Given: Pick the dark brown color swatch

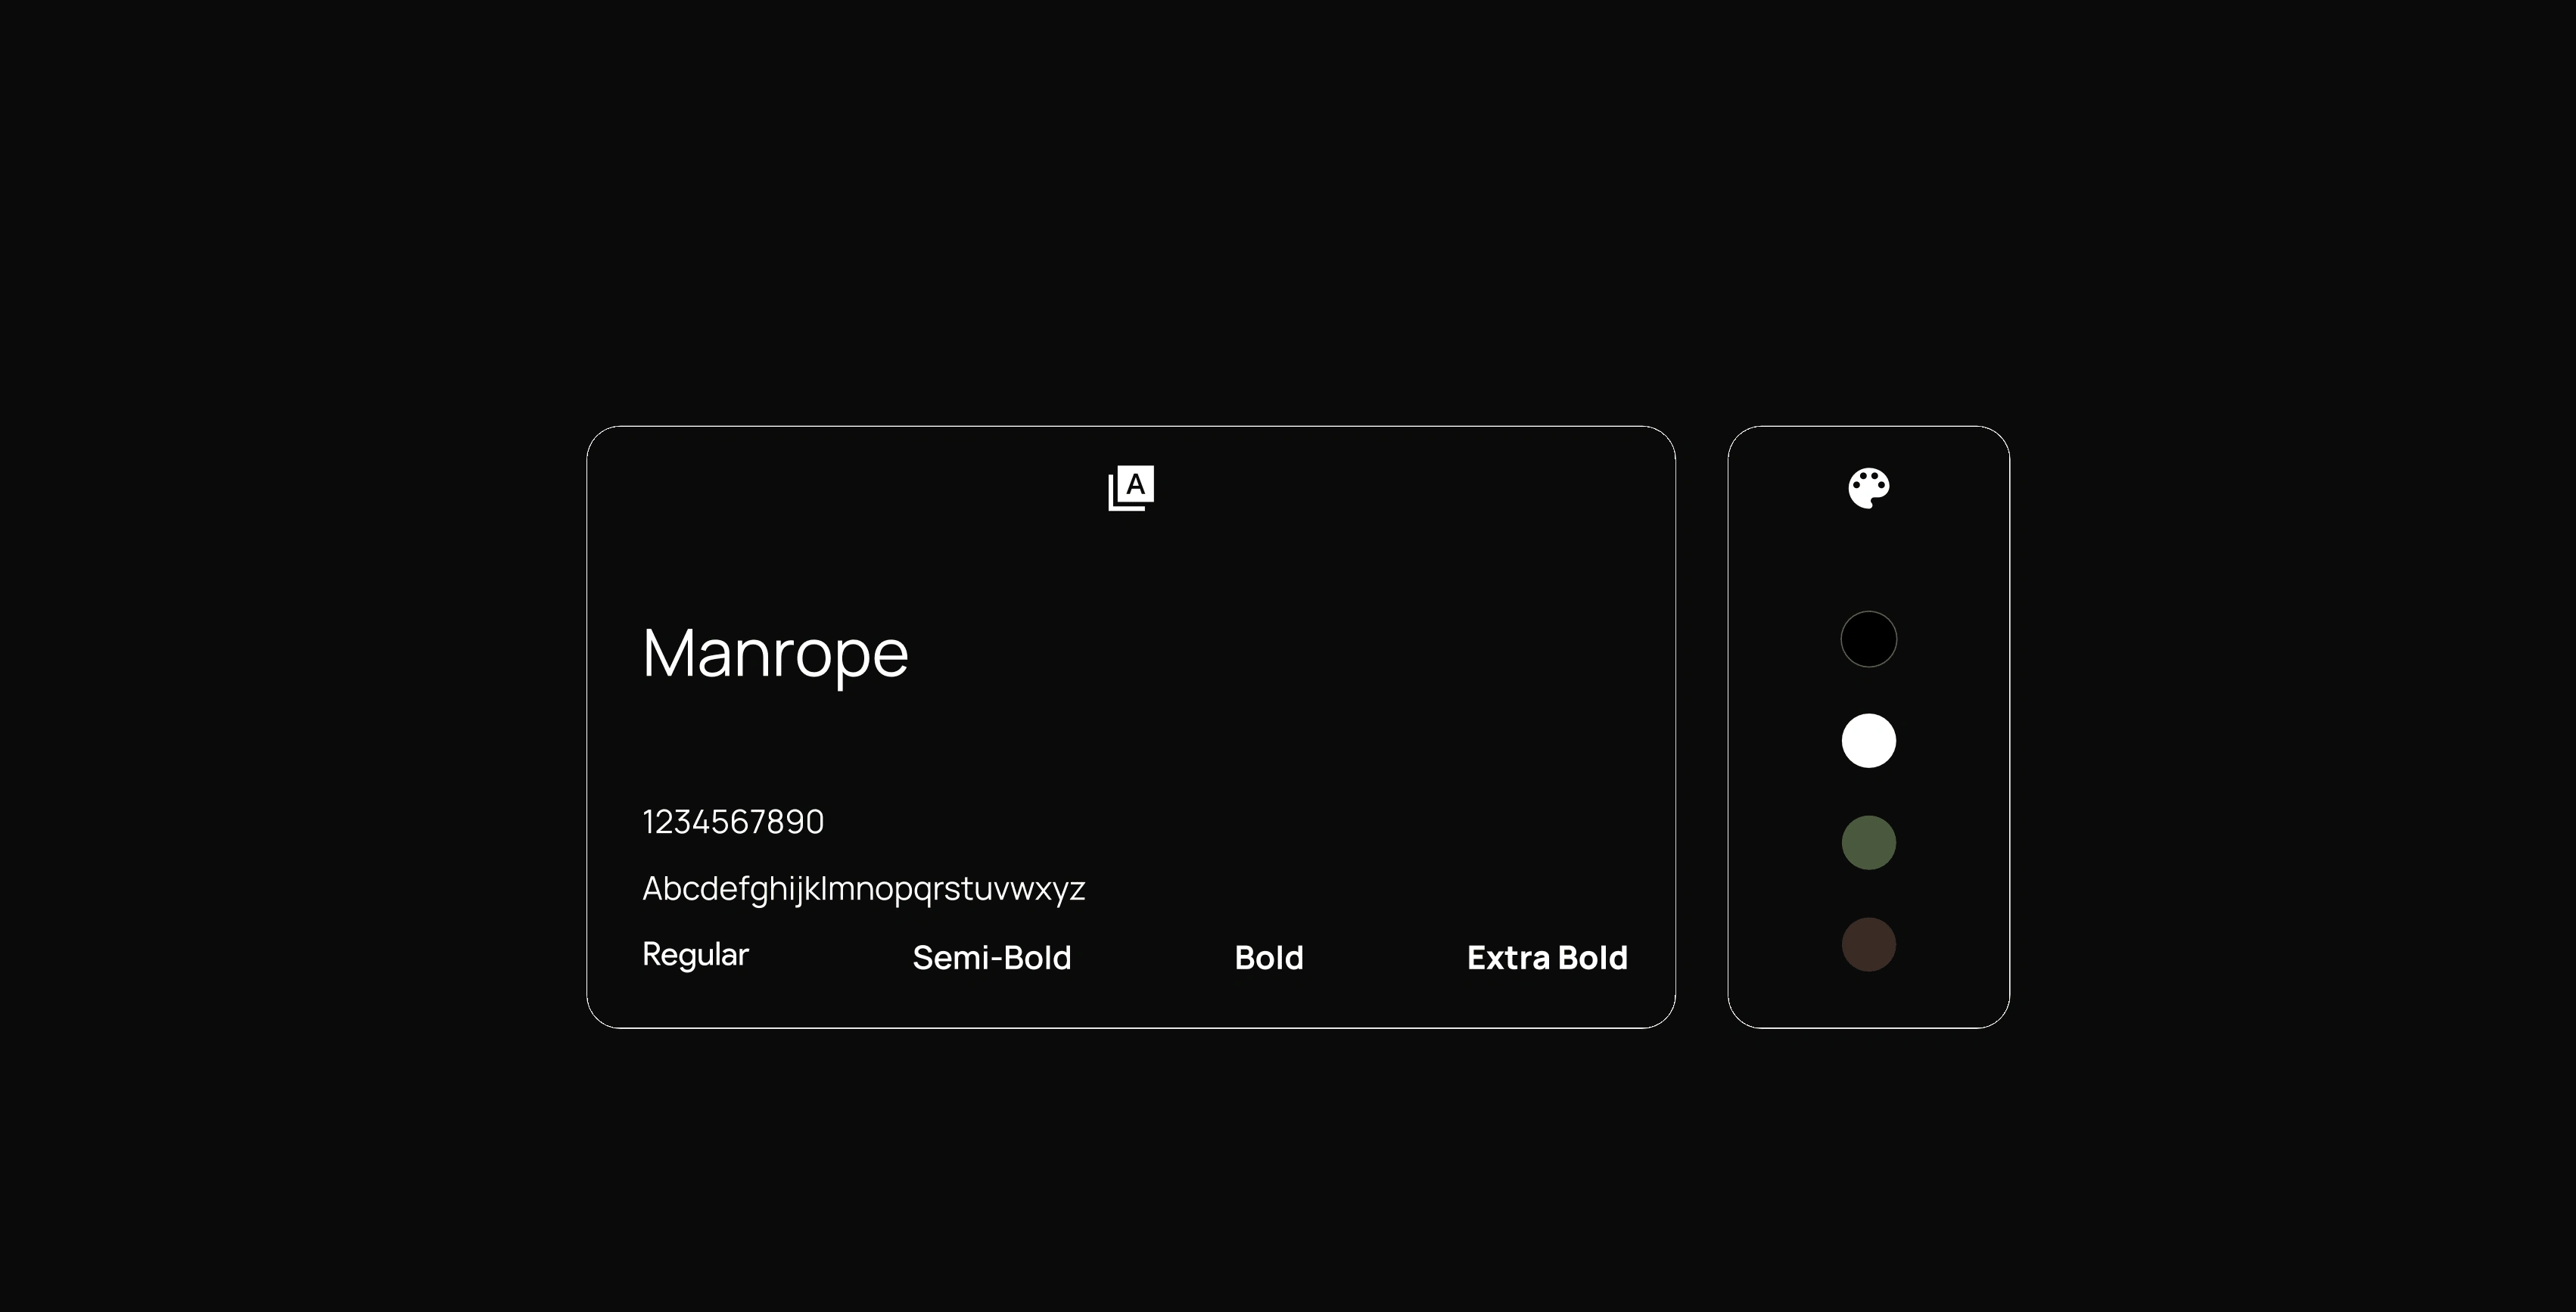Looking at the screenshot, I should [1868, 944].
